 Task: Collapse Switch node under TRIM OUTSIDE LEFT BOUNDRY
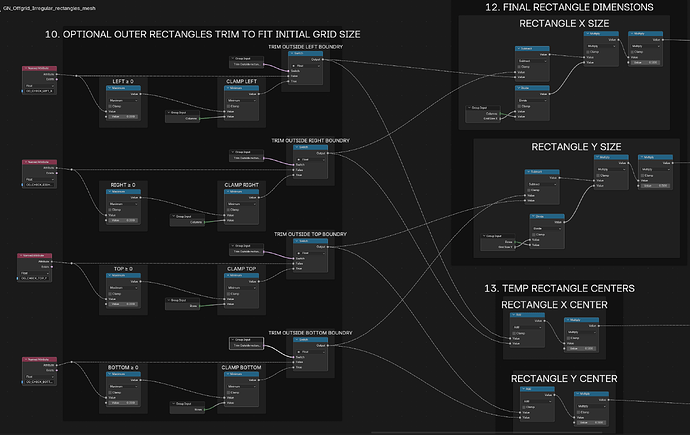tap(291, 53)
